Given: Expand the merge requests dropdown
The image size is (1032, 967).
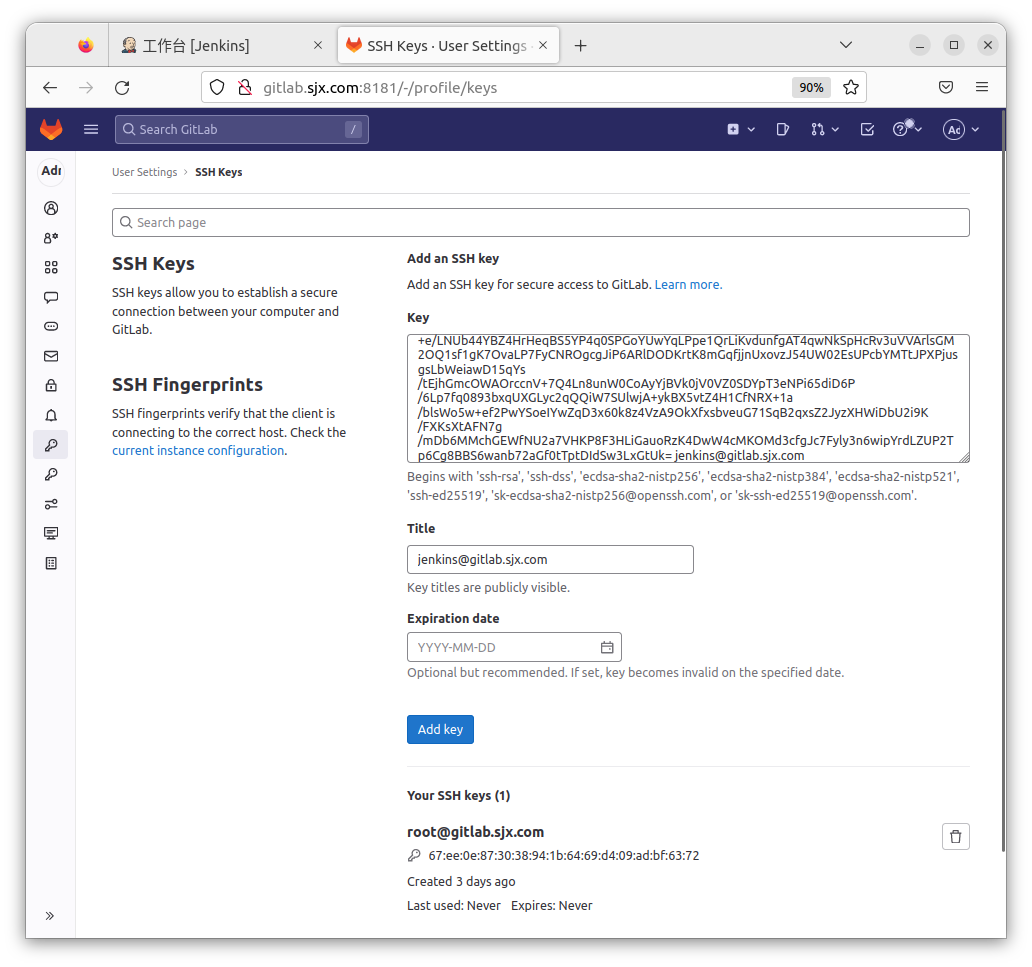Looking at the screenshot, I should coord(824,129).
